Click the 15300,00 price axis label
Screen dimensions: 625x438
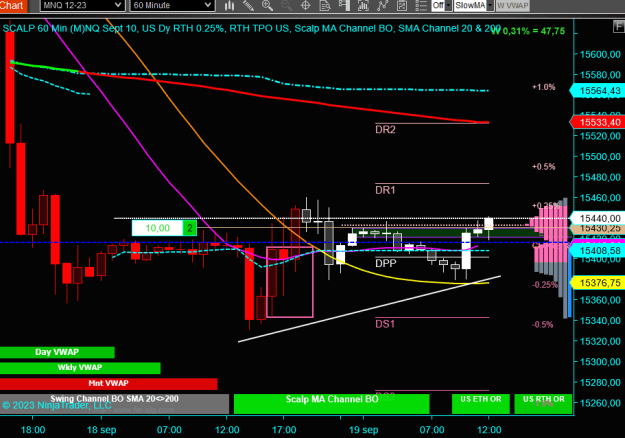600,362
